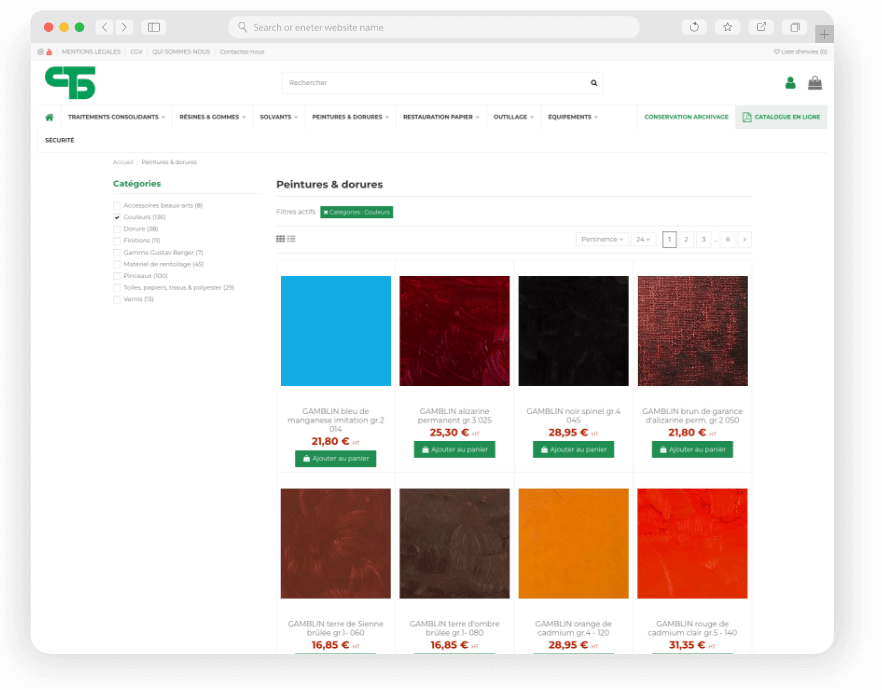Toggle Toiles, papiers, tissus & polyester checkbox
The height and width of the screenshot is (690, 882).
tap(117, 288)
